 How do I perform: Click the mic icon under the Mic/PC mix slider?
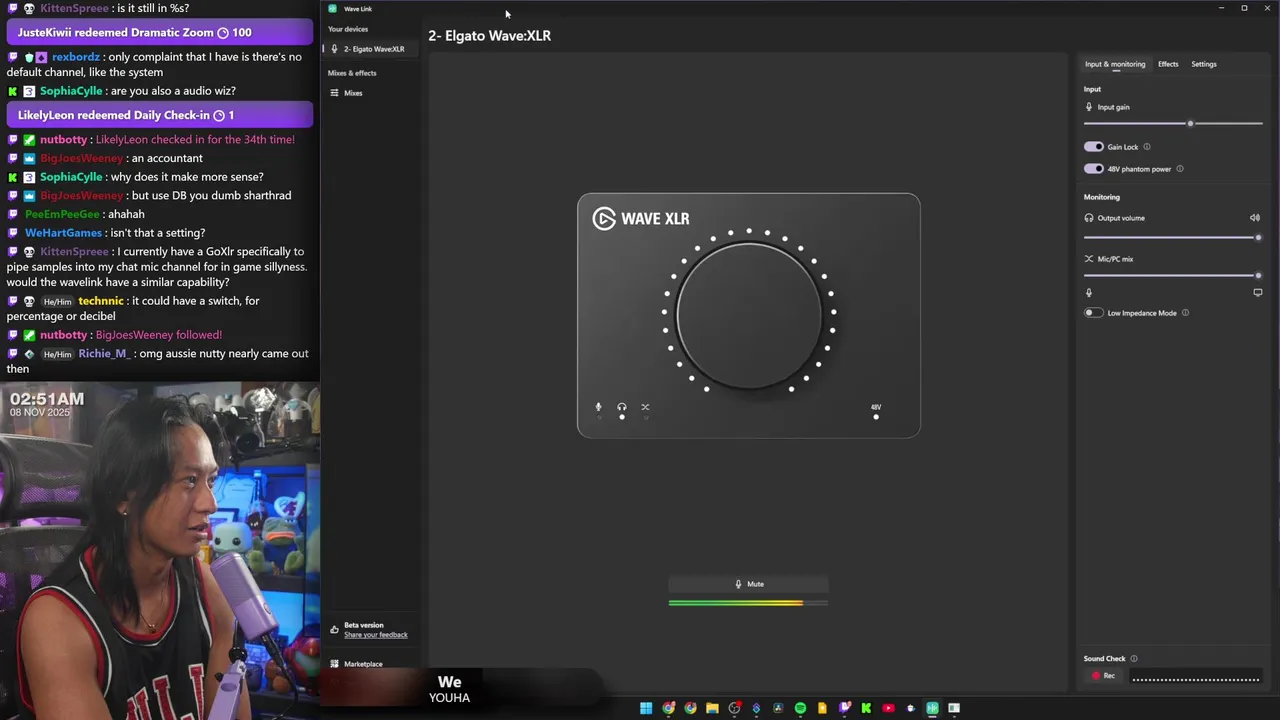1089,293
